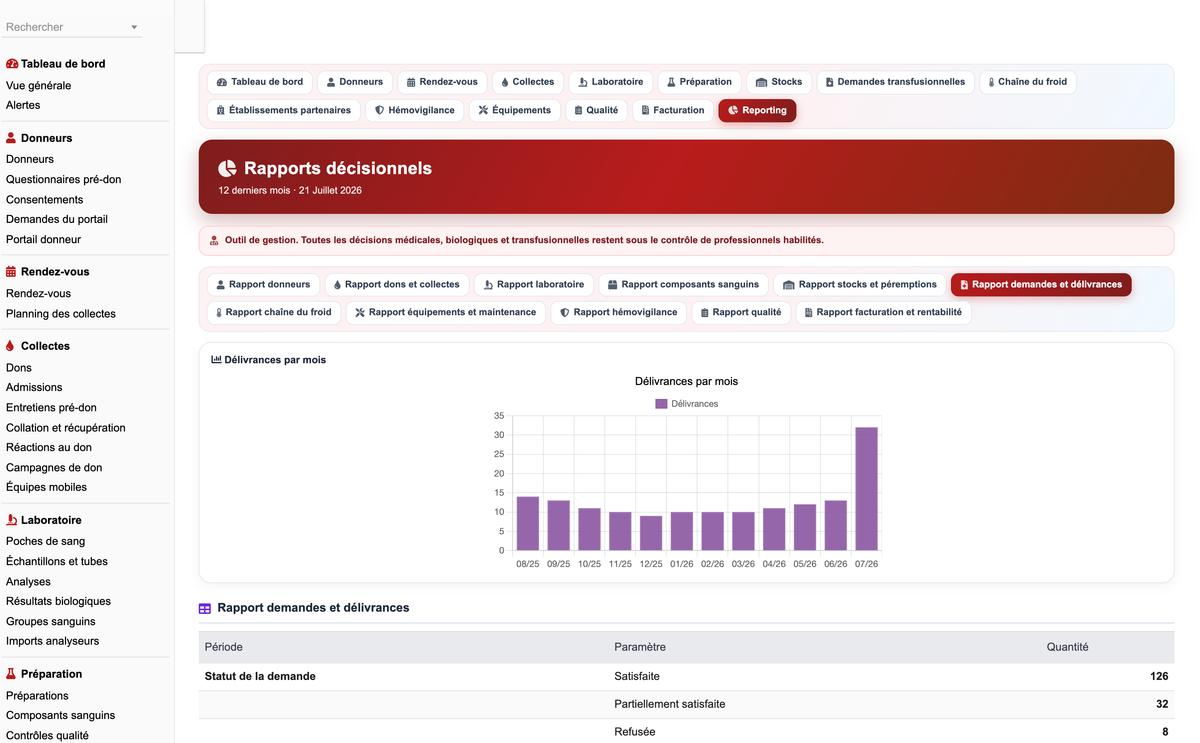This screenshot has height=743, width=1200.
Task: Open Planning des collectes sidebar link
Action: pyautogui.click(x=61, y=313)
